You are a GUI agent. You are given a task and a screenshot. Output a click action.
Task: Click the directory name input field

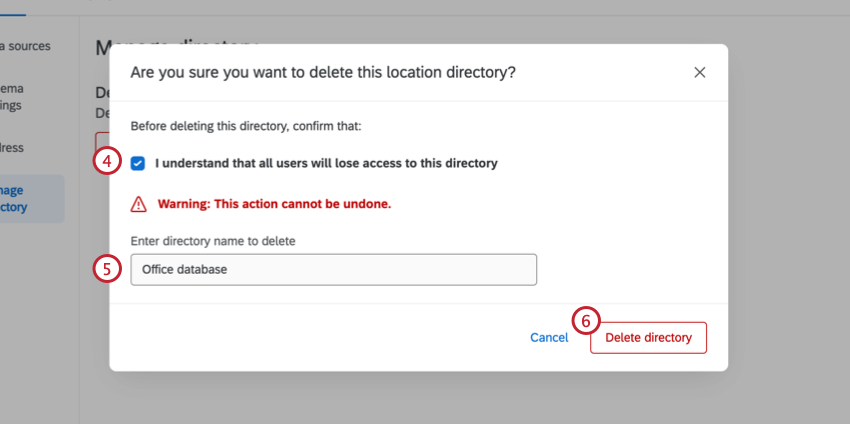click(x=334, y=269)
